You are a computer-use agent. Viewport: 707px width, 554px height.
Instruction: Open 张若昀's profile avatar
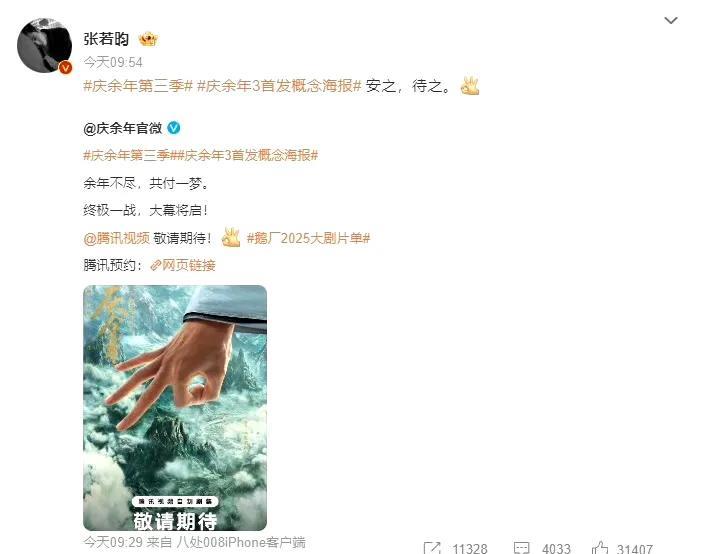coord(44,45)
